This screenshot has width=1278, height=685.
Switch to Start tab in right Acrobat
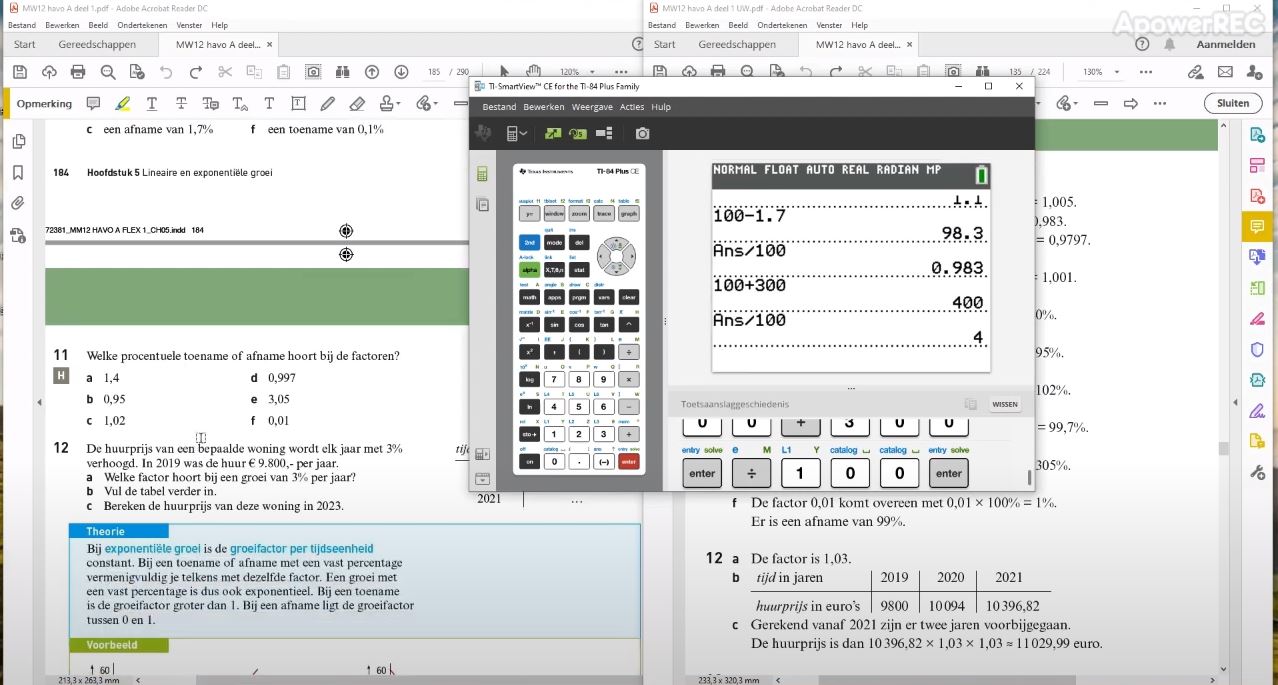click(665, 45)
